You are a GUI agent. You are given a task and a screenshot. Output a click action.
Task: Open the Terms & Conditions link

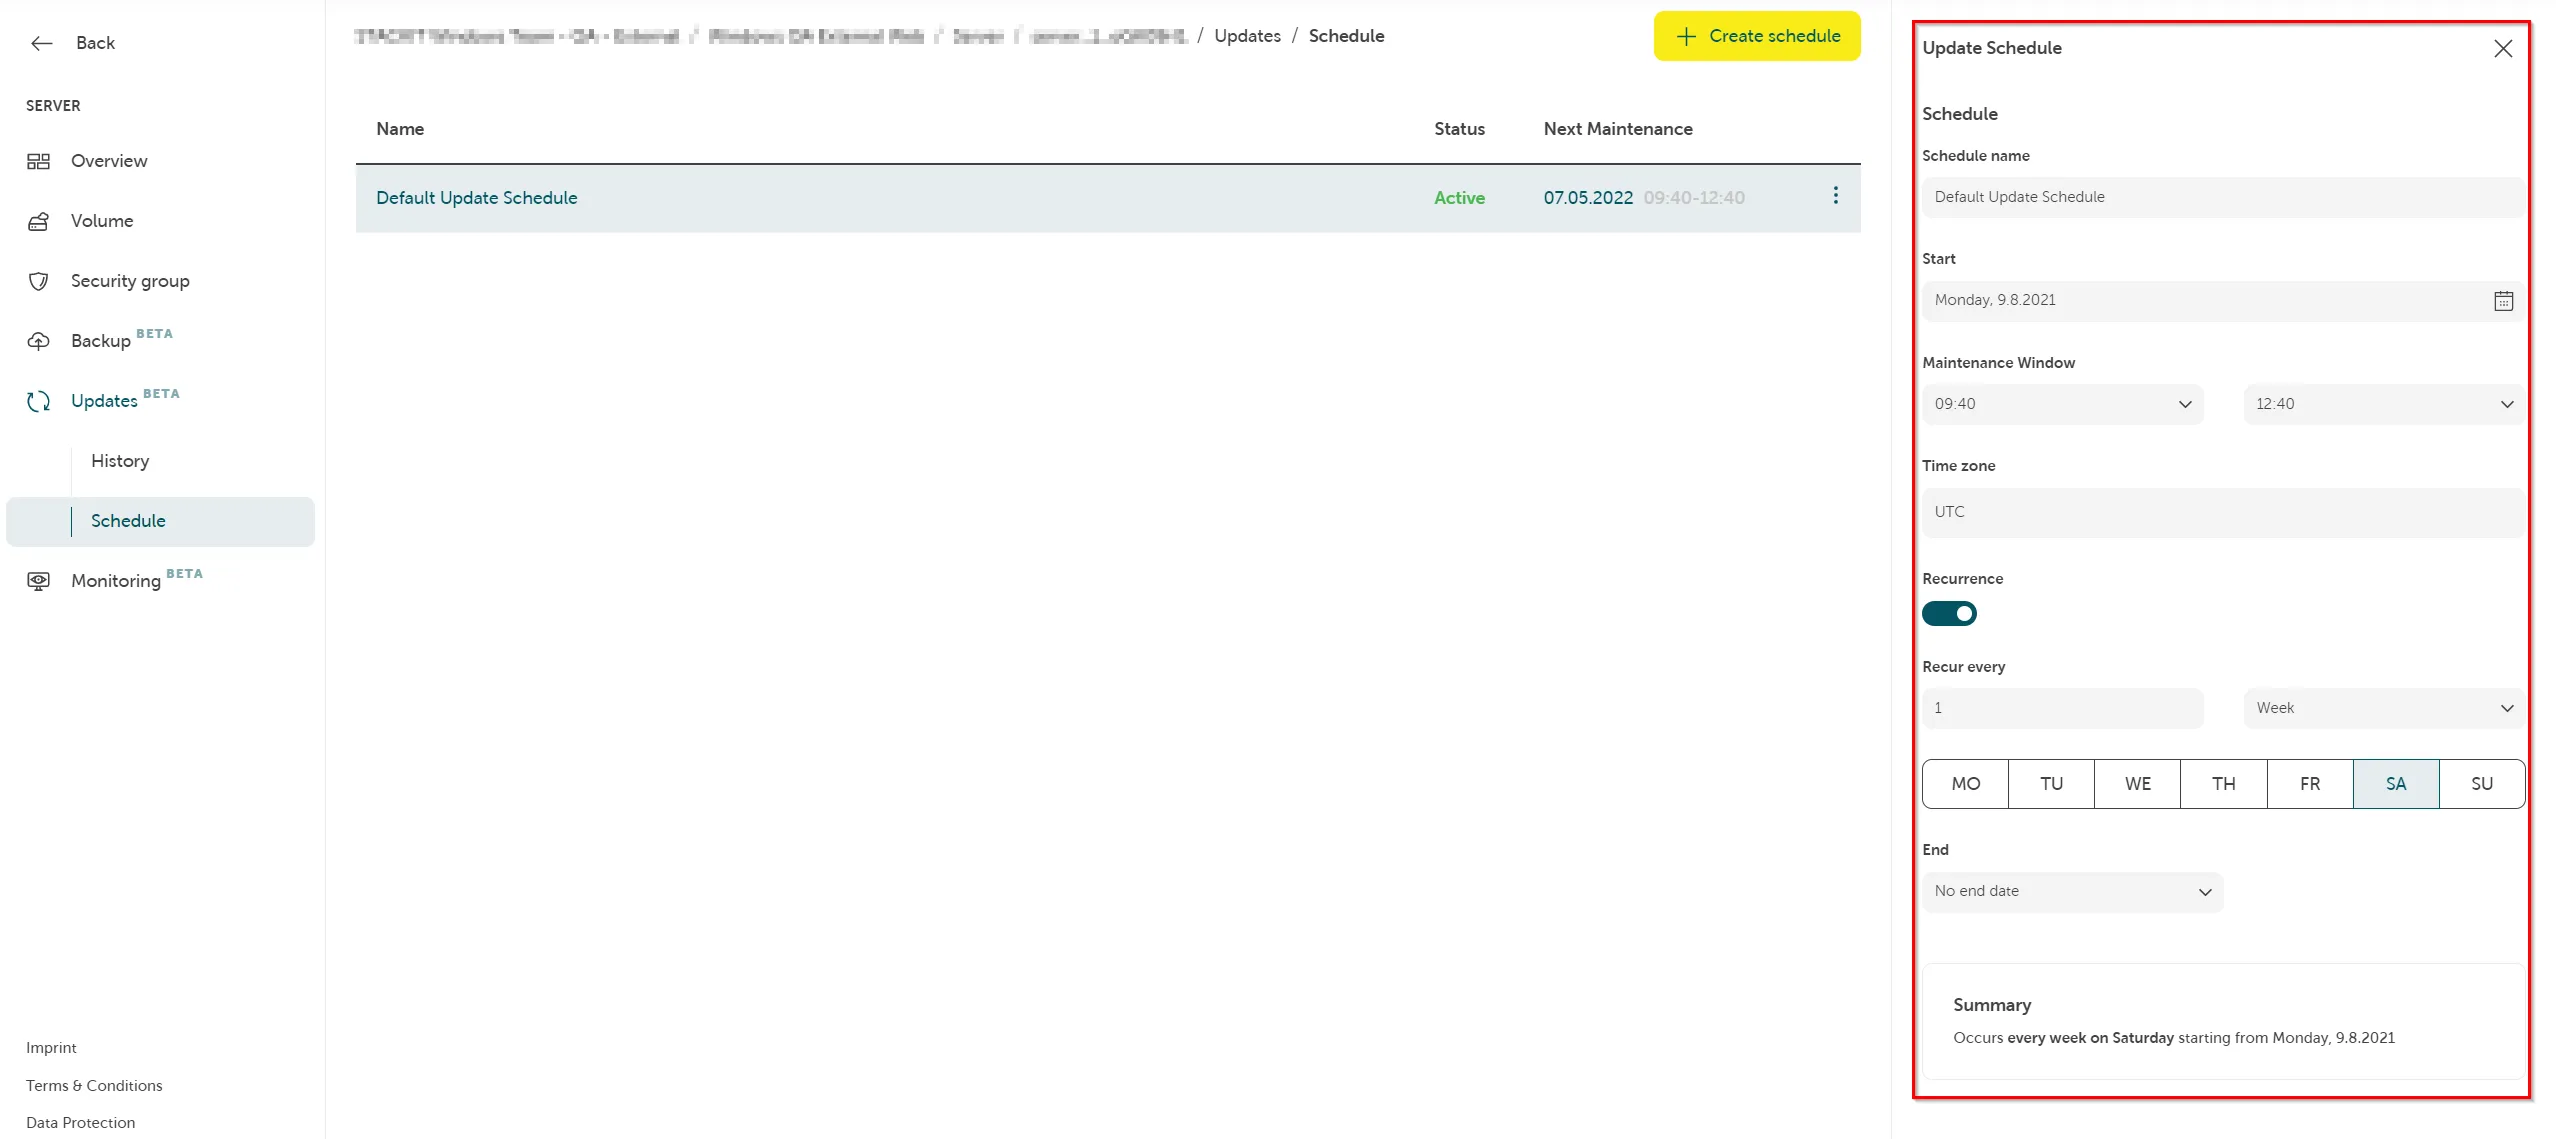(94, 1085)
